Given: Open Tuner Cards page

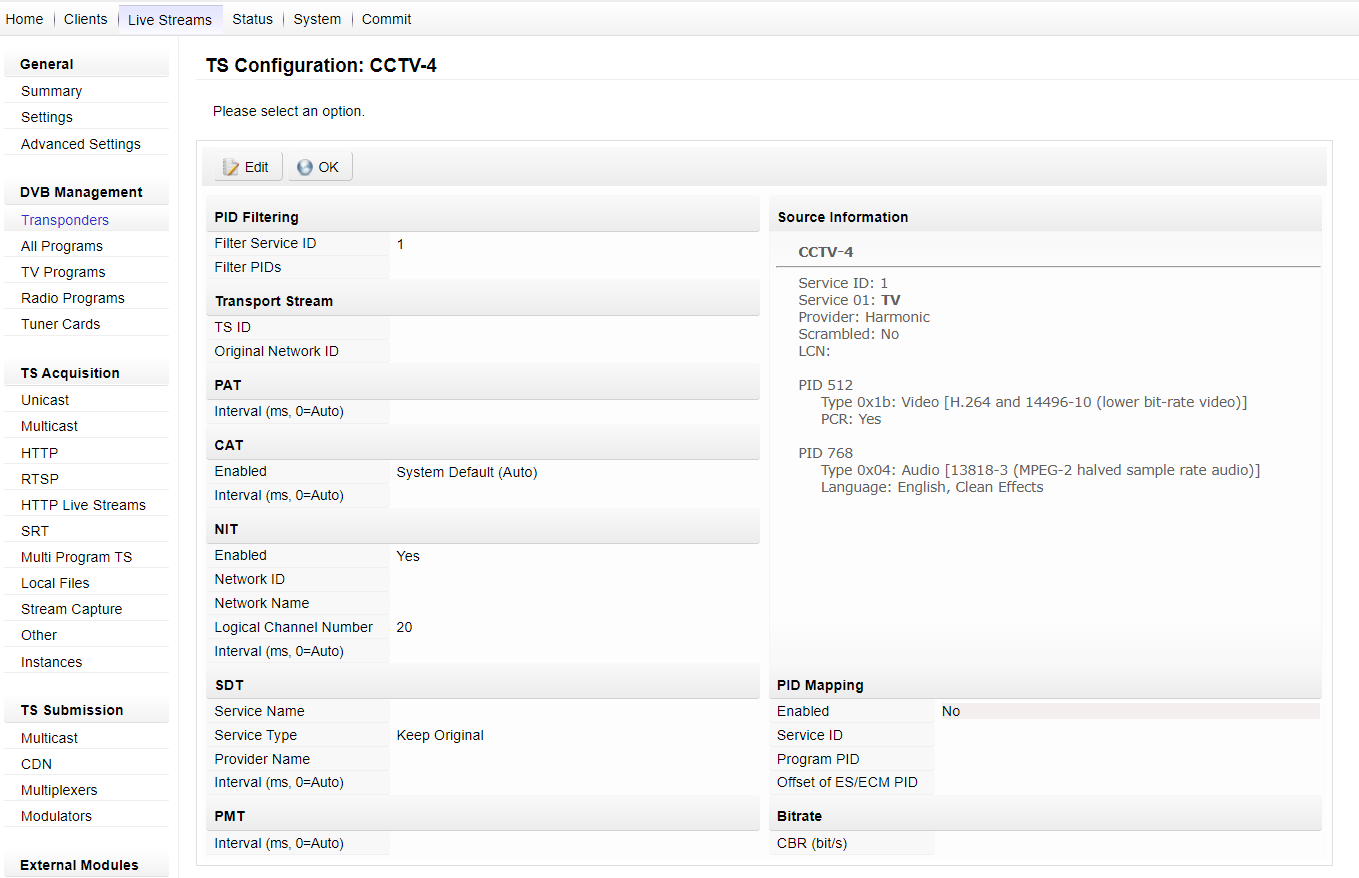Looking at the screenshot, I should coord(60,324).
